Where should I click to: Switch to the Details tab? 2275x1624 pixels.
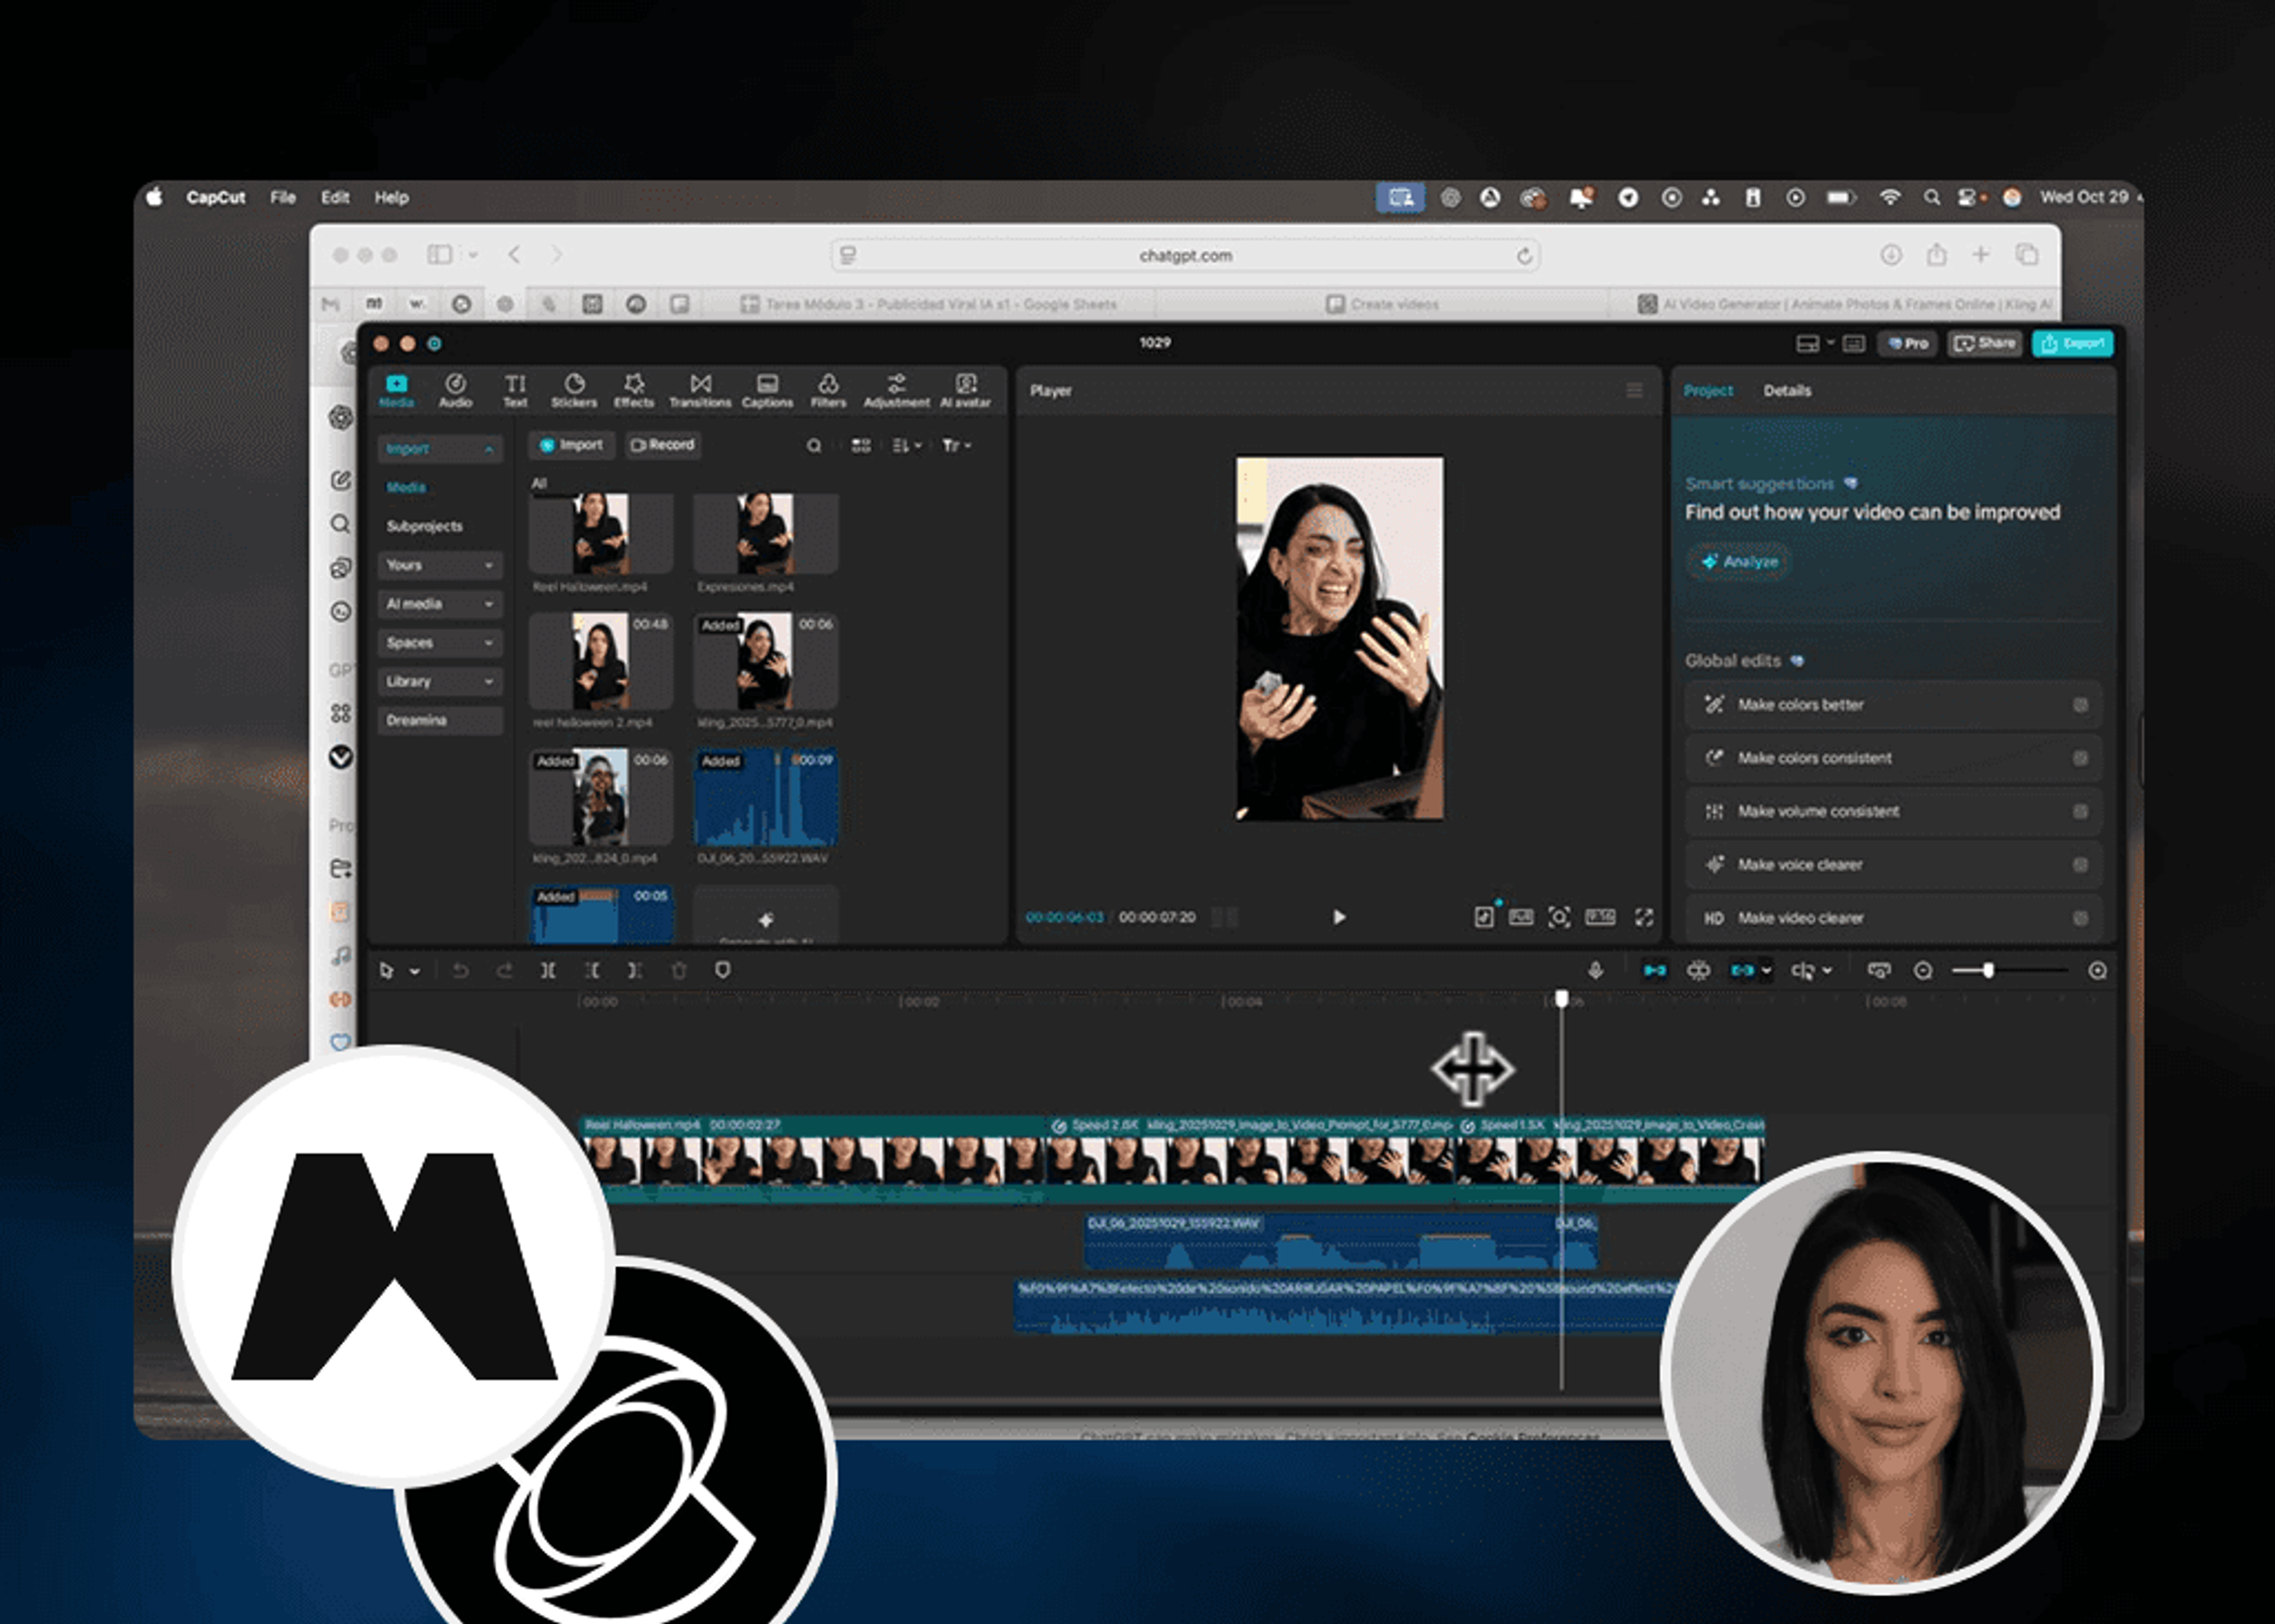[x=1787, y=391]
